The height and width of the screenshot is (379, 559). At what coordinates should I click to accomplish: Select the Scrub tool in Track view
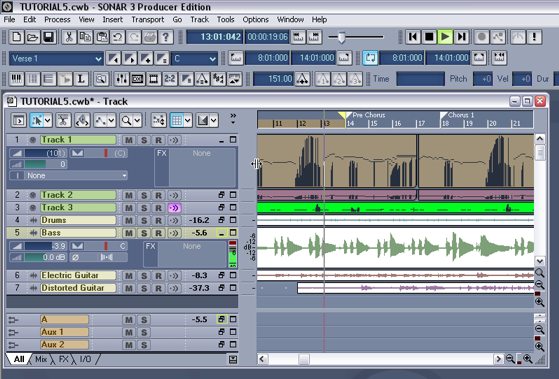click(x=82, y=121)
